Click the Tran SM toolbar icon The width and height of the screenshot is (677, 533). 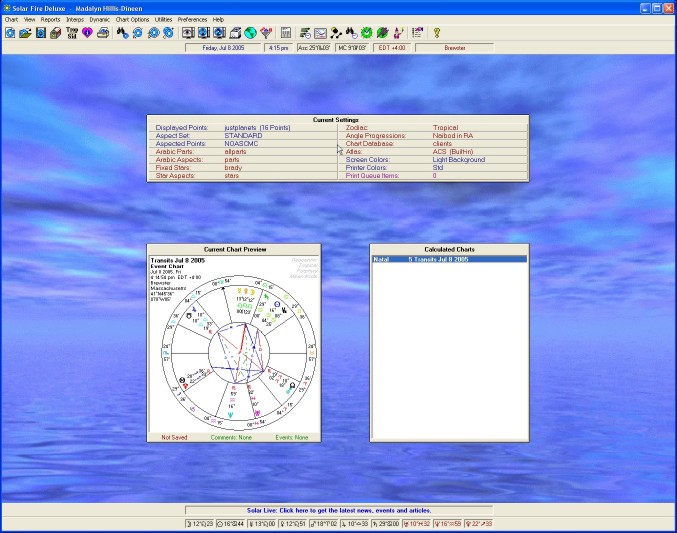tap(71, 33)
